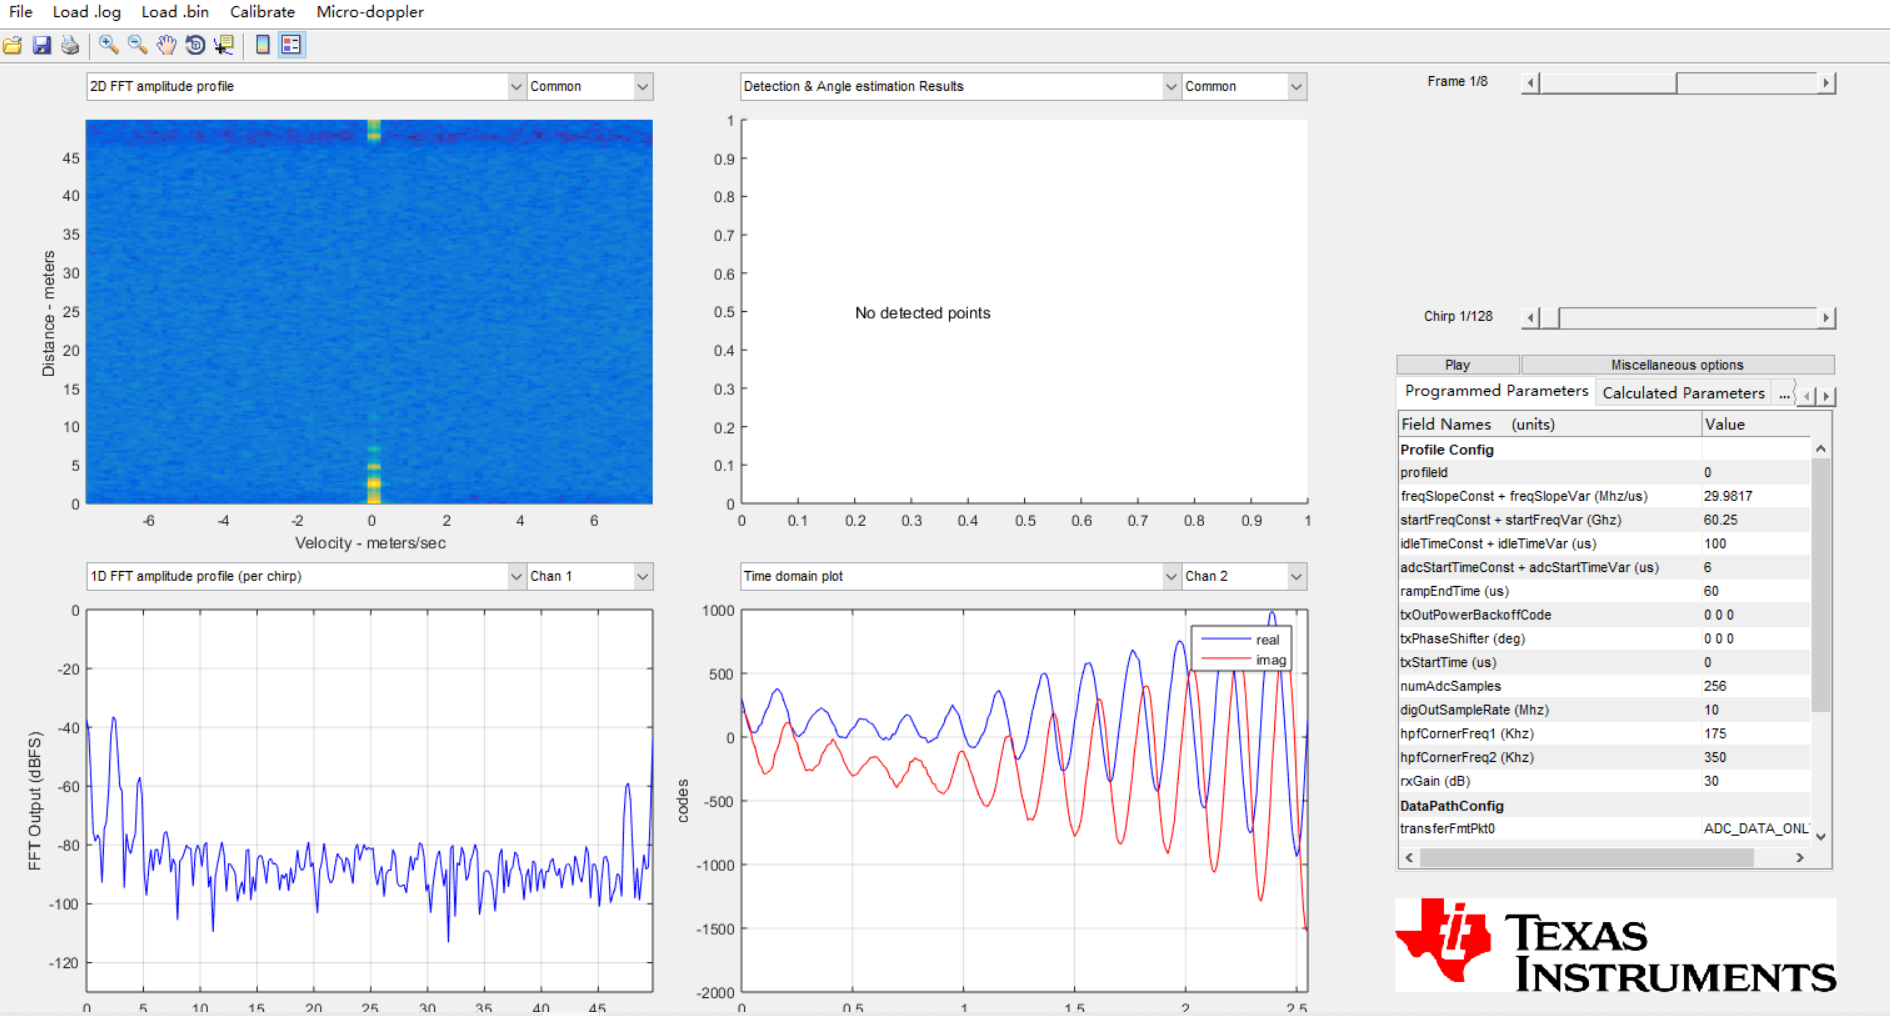The width and height of the screenshot is (1890, 1016).
Task: Select the digOutSampleRate (Mhz) row
Action: pyautogui.click(x=1604, y=710)
